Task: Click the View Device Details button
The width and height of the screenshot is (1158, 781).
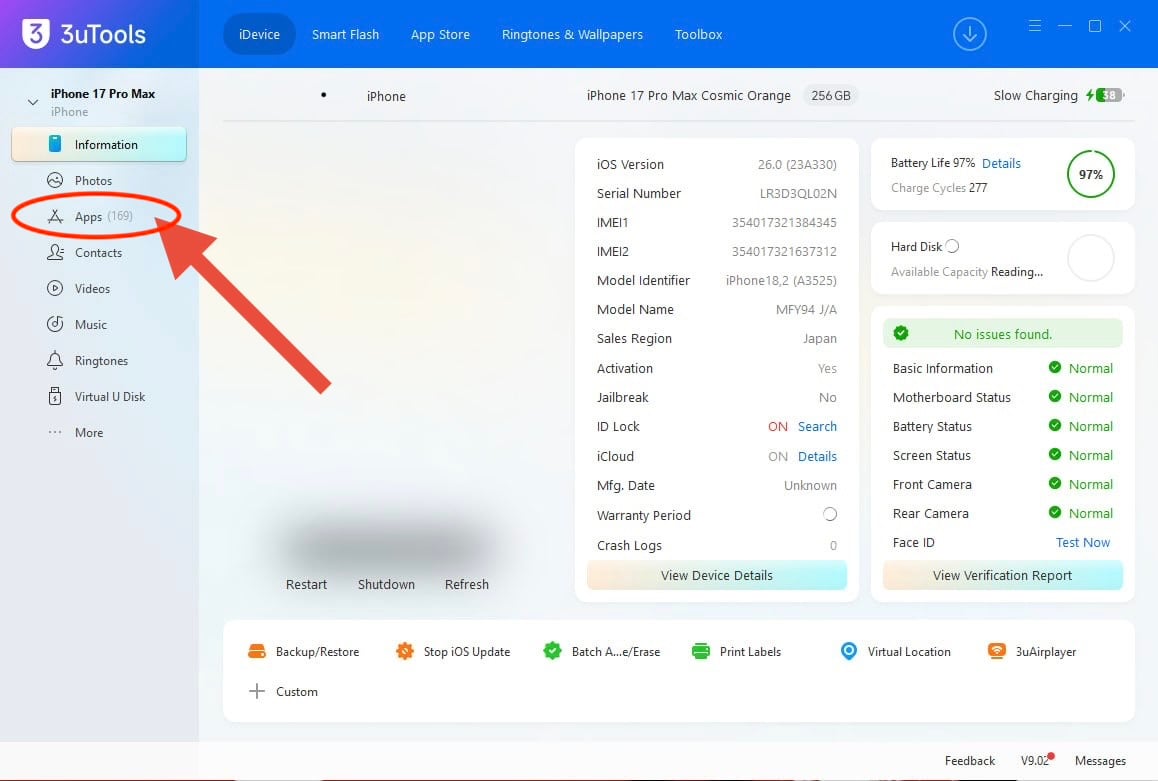Action: point(716,575)
